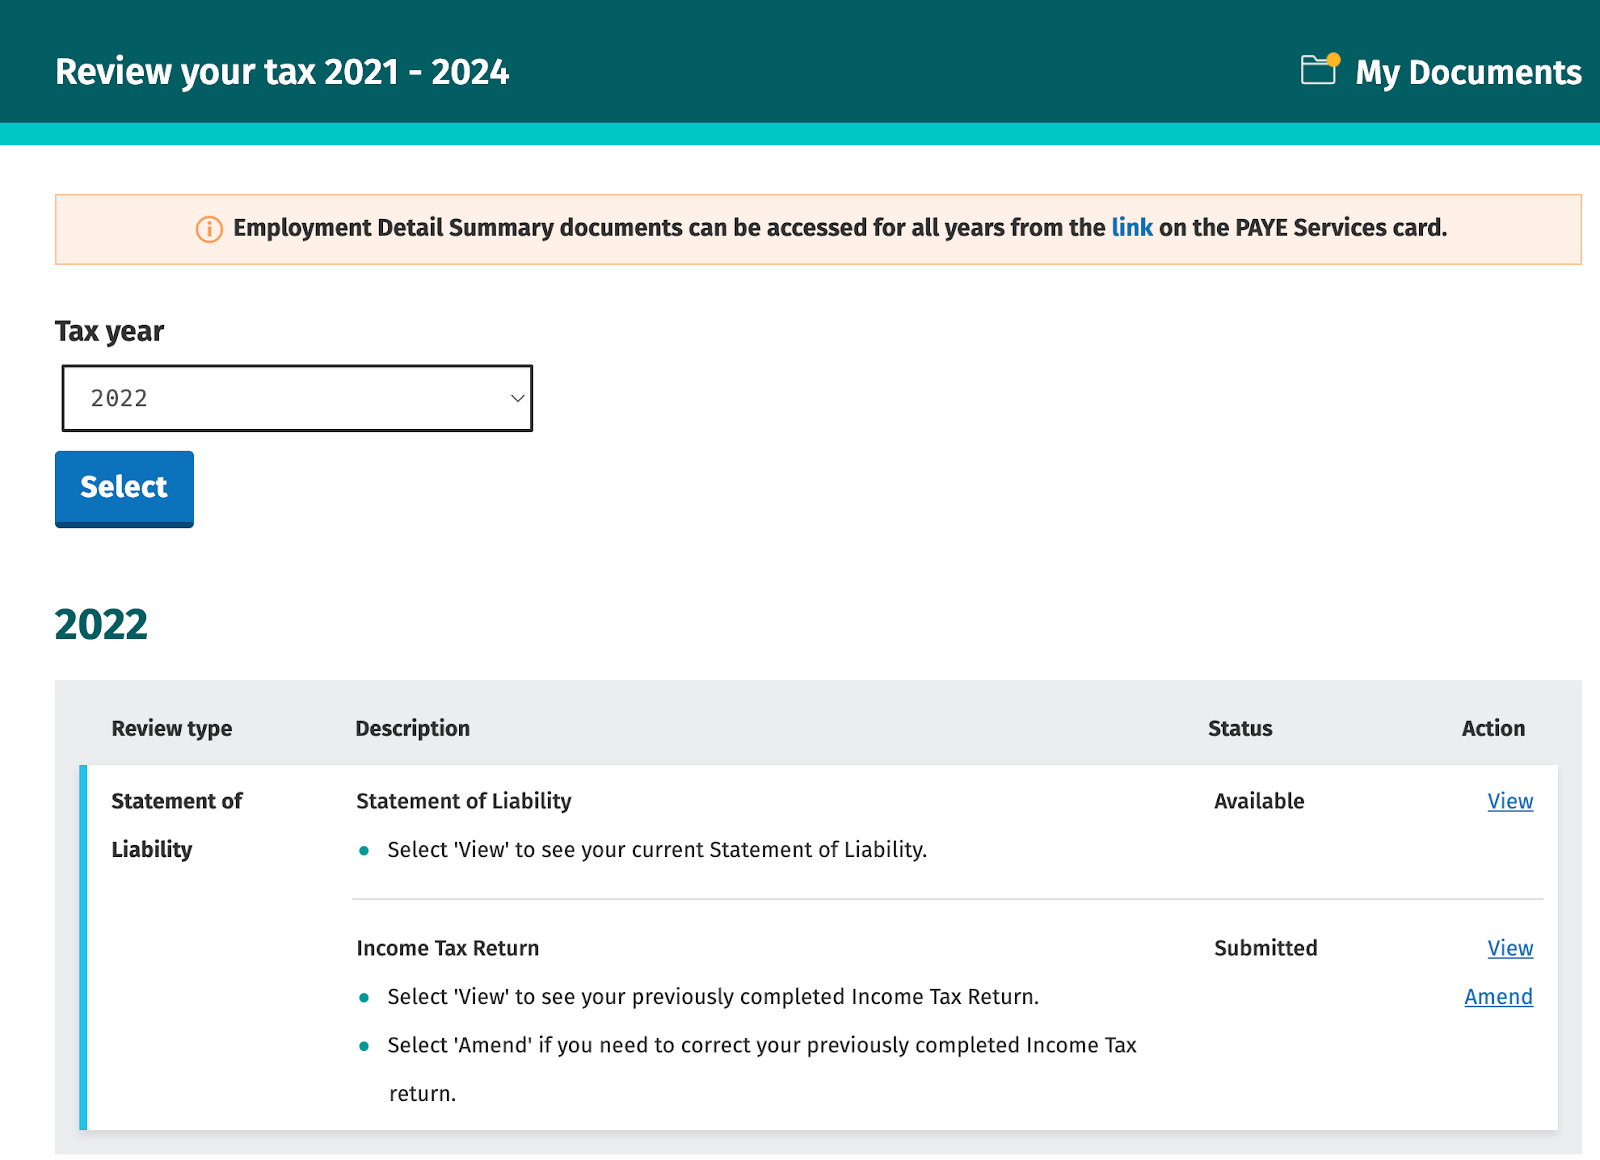Follow the 'link' hyperlink in the banner
Image resolution: width=1600 pixels, height=1160 pixels.
pos(1131,228)
